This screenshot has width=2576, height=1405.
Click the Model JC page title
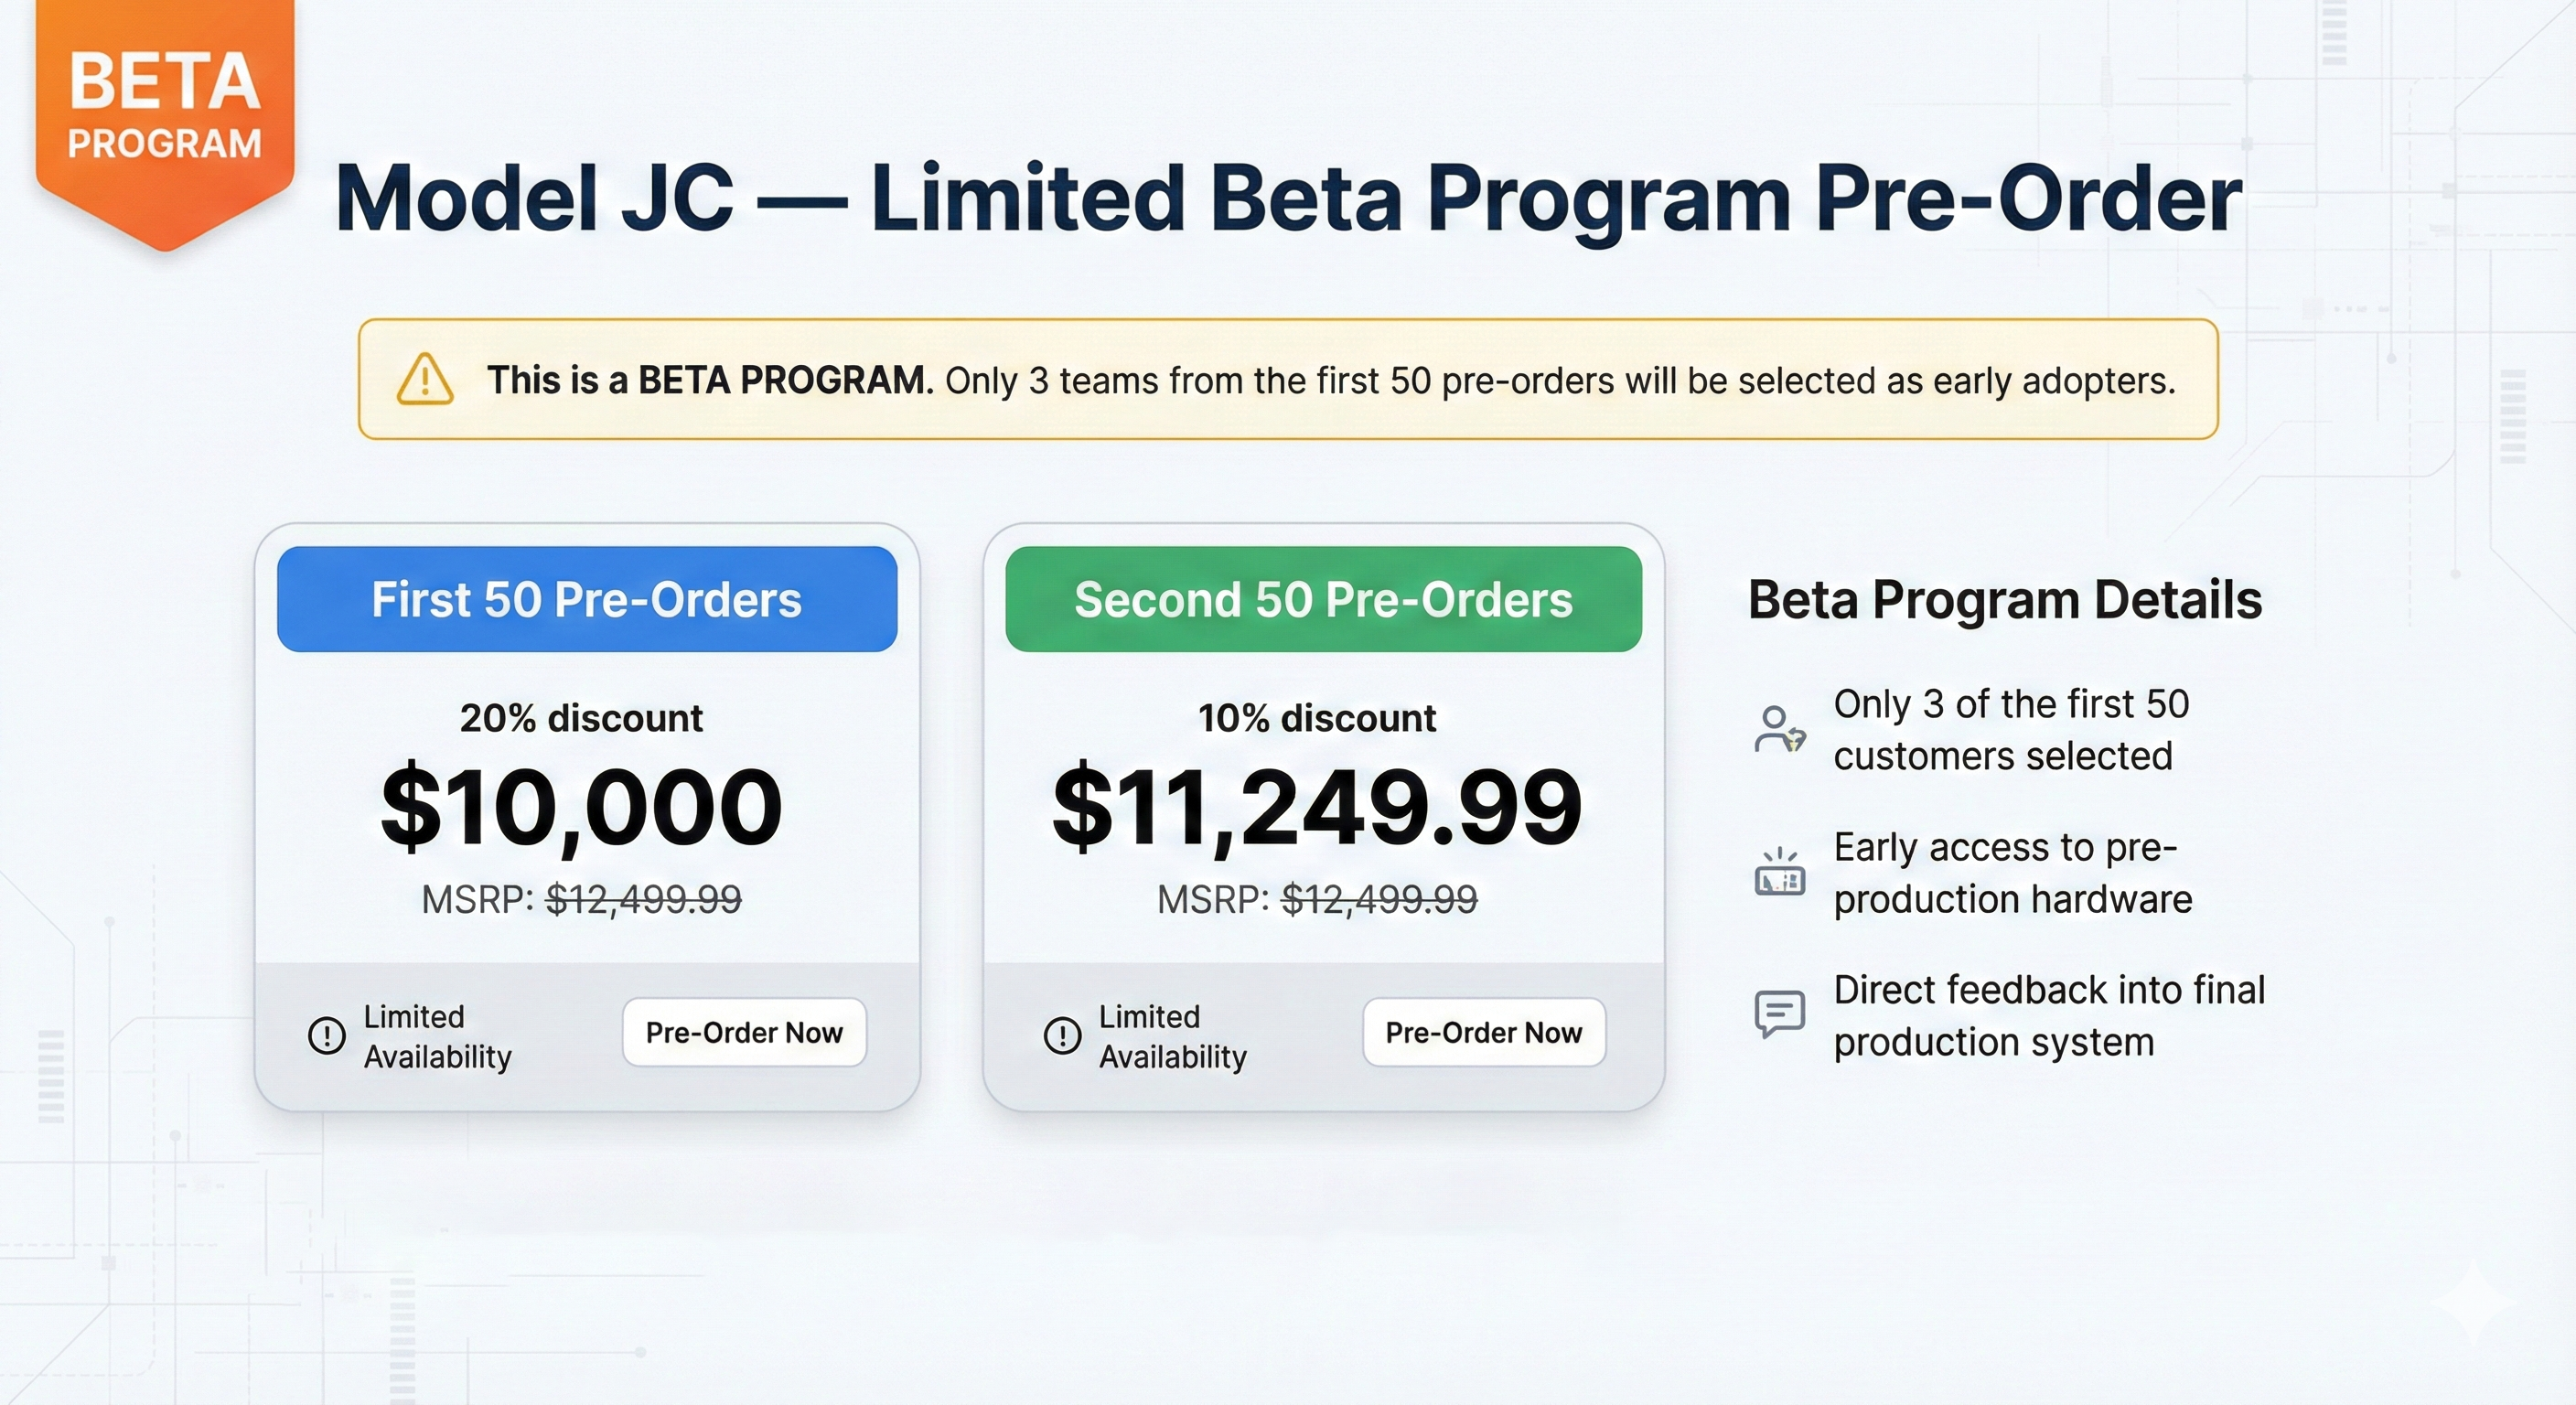(x=1288, y=198)
